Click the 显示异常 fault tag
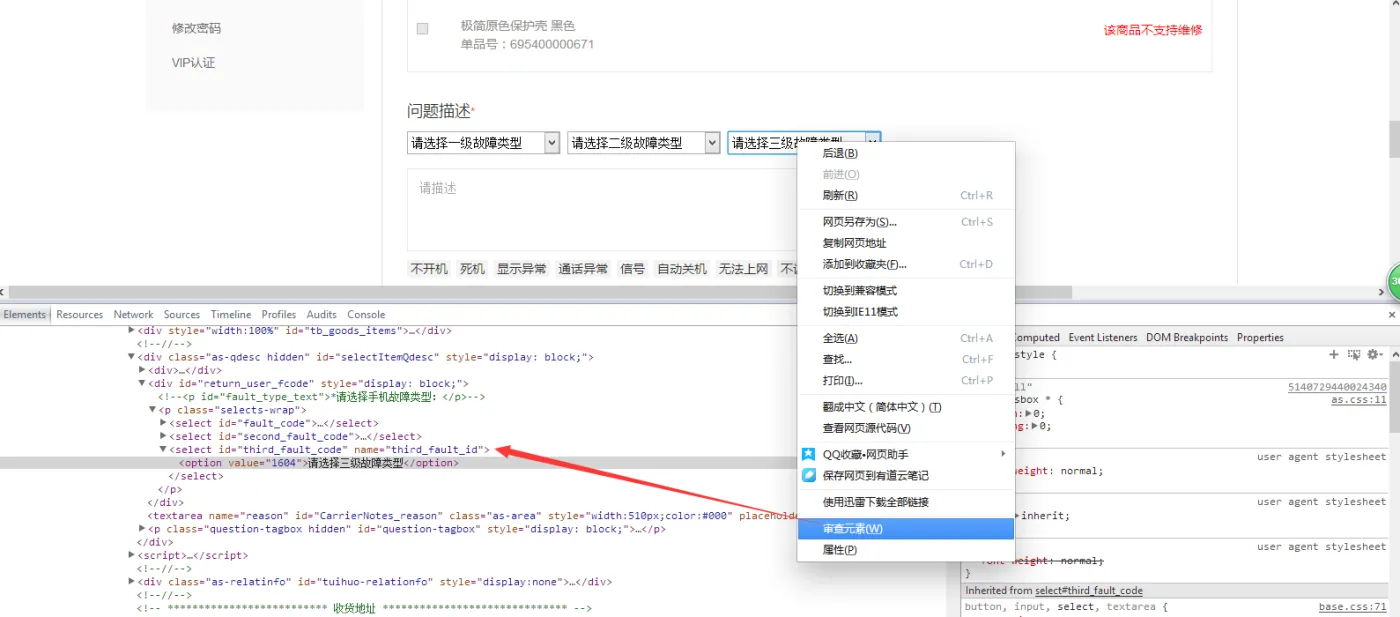This screenshot has width=1400, height=617. 522,268
